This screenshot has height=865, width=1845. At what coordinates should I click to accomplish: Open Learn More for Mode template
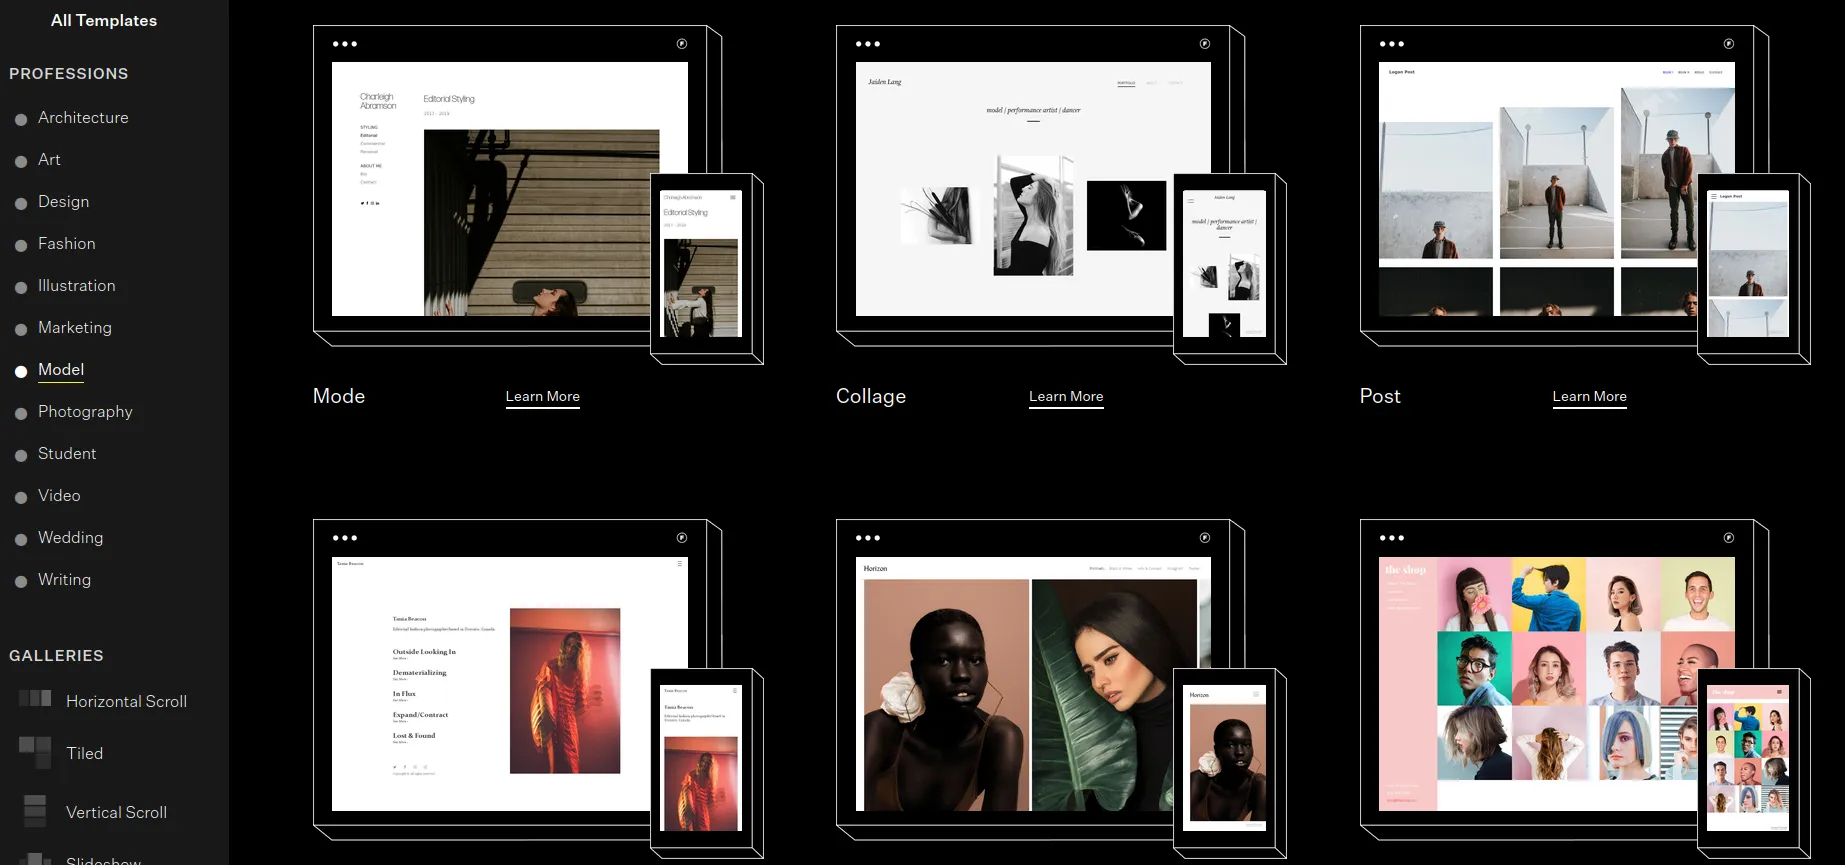click(x=543, y=397)
